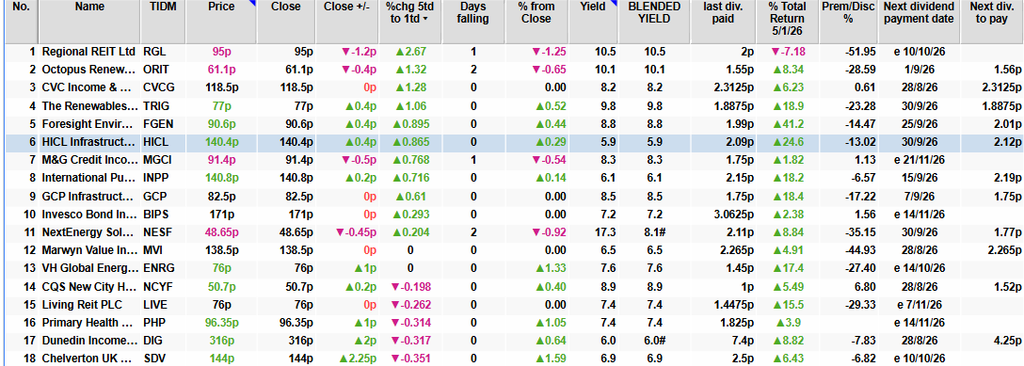The width and height of the screenshot is (1024, 366).
Task: Click the ORIT ticker cell
Action: 155,69
